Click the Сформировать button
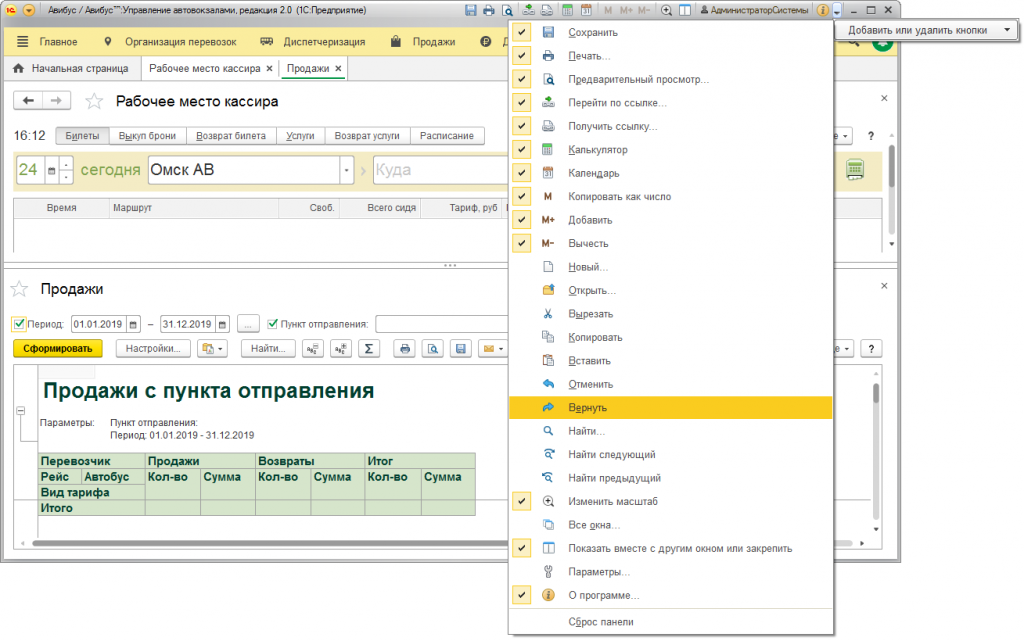 58,349
